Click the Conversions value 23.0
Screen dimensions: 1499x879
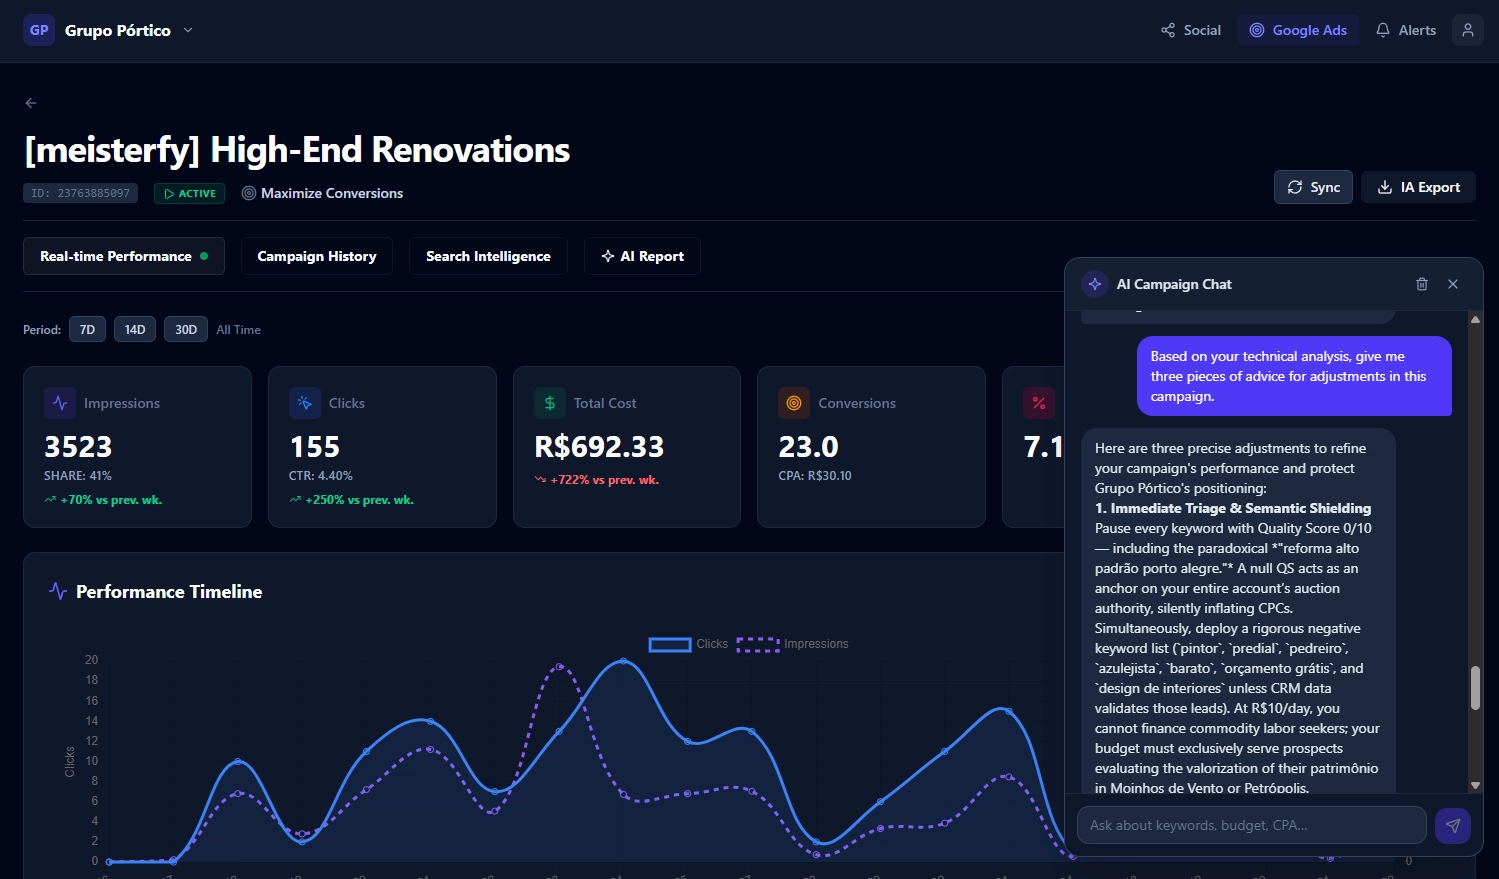coord(808,447)
